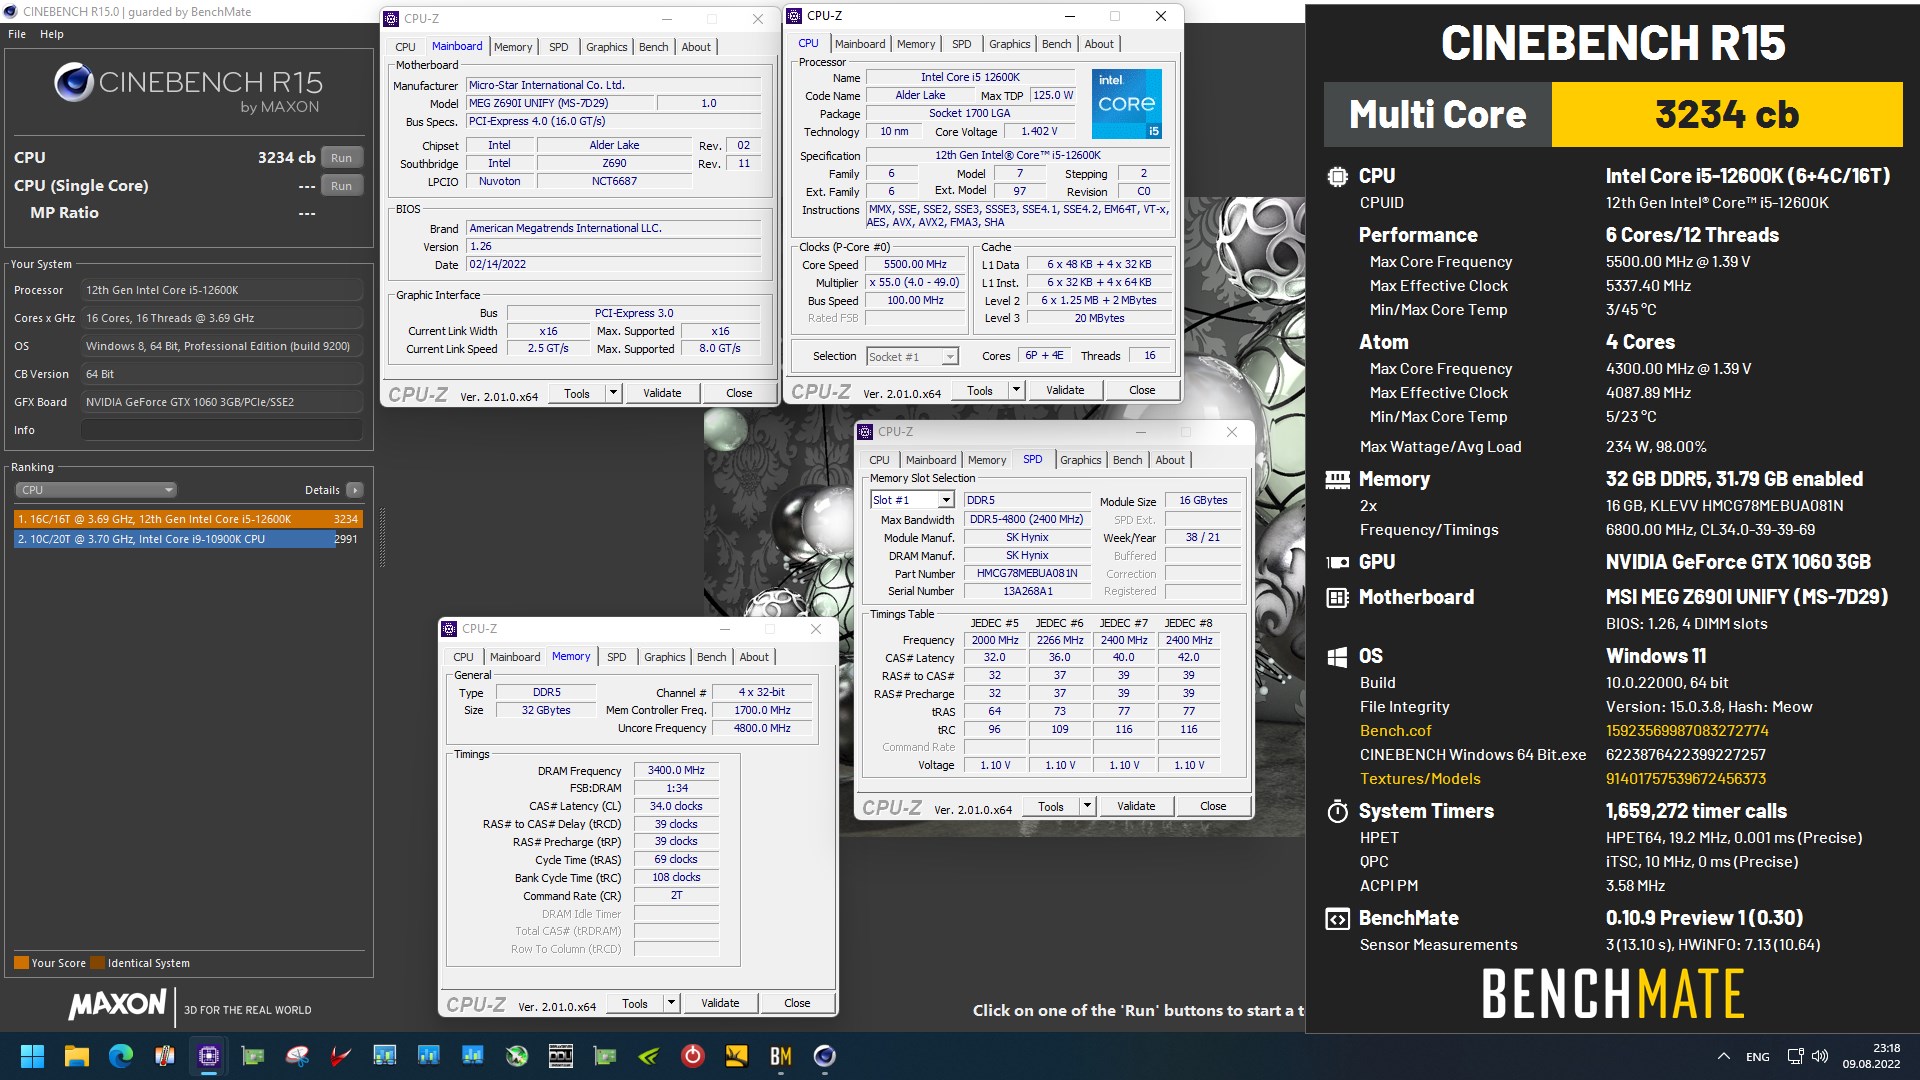
Task: Switch to Bench tab in Mainboard CPU-Z window
Action: (653, 47)
